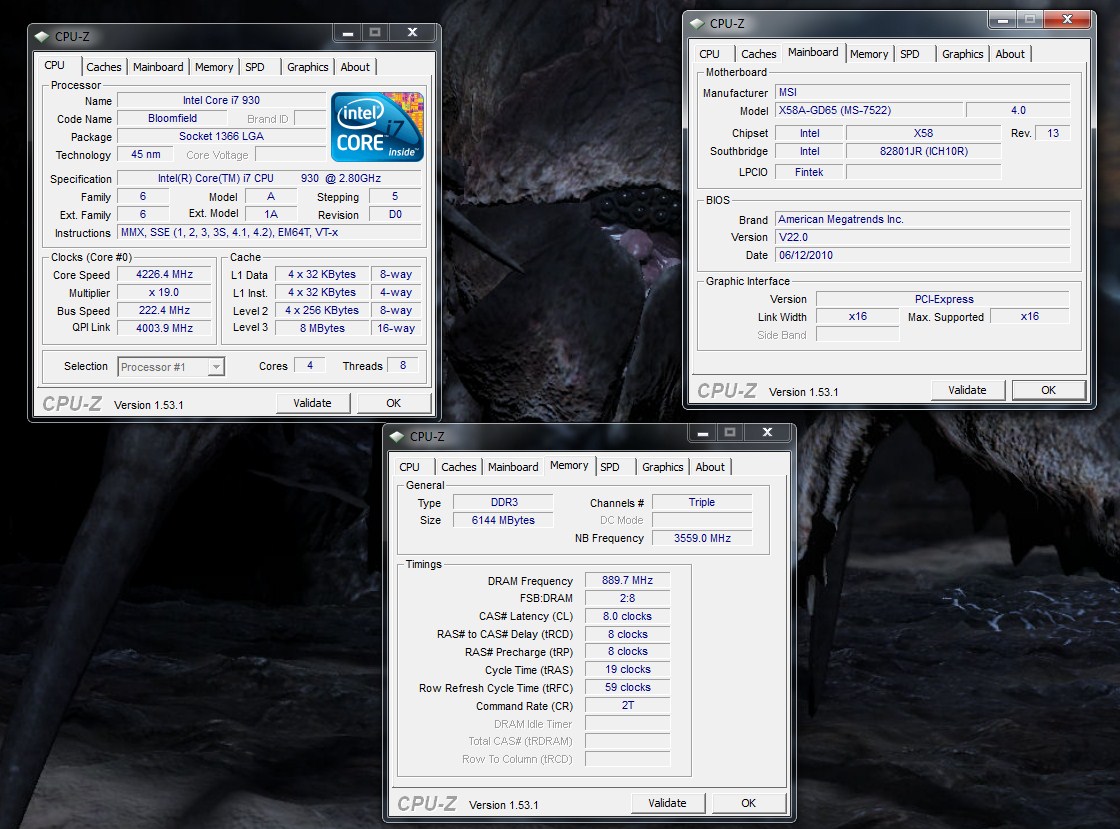
Task: Click the memory type value 'DDR3'
Action: 504,502
